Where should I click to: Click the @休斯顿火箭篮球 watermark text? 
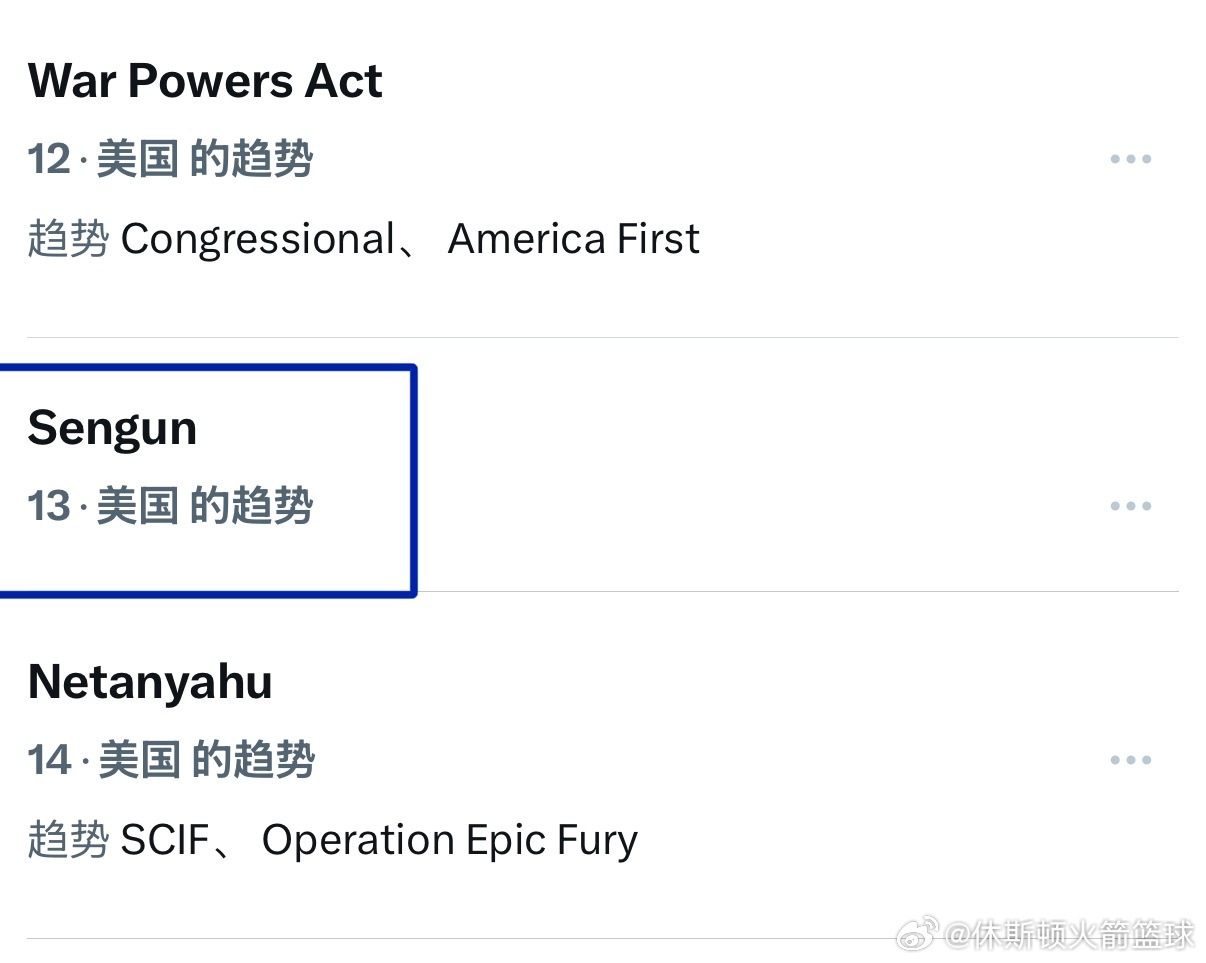click(1070, 934)
